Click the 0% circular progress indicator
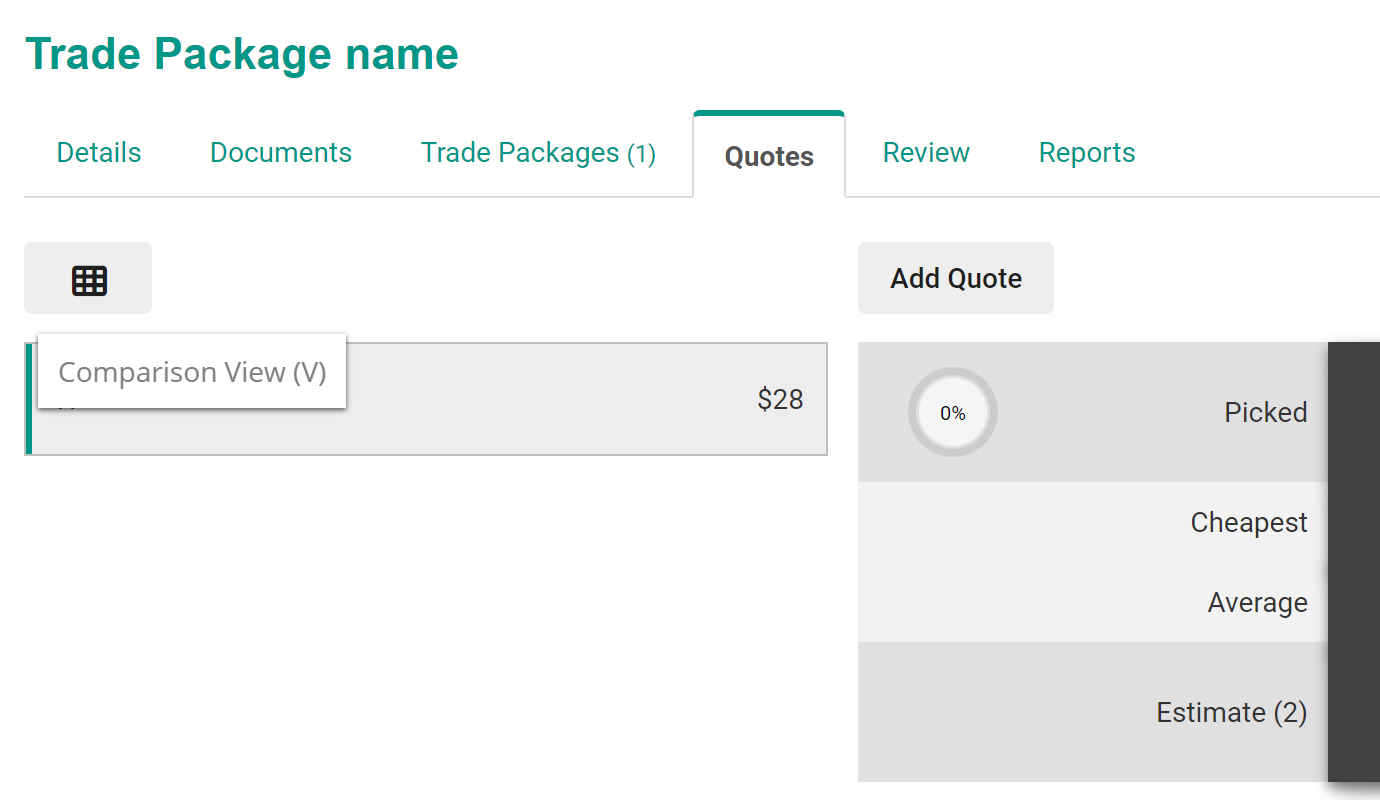Viewport: 1380px width, 800px height. click(x=952, y=413)
